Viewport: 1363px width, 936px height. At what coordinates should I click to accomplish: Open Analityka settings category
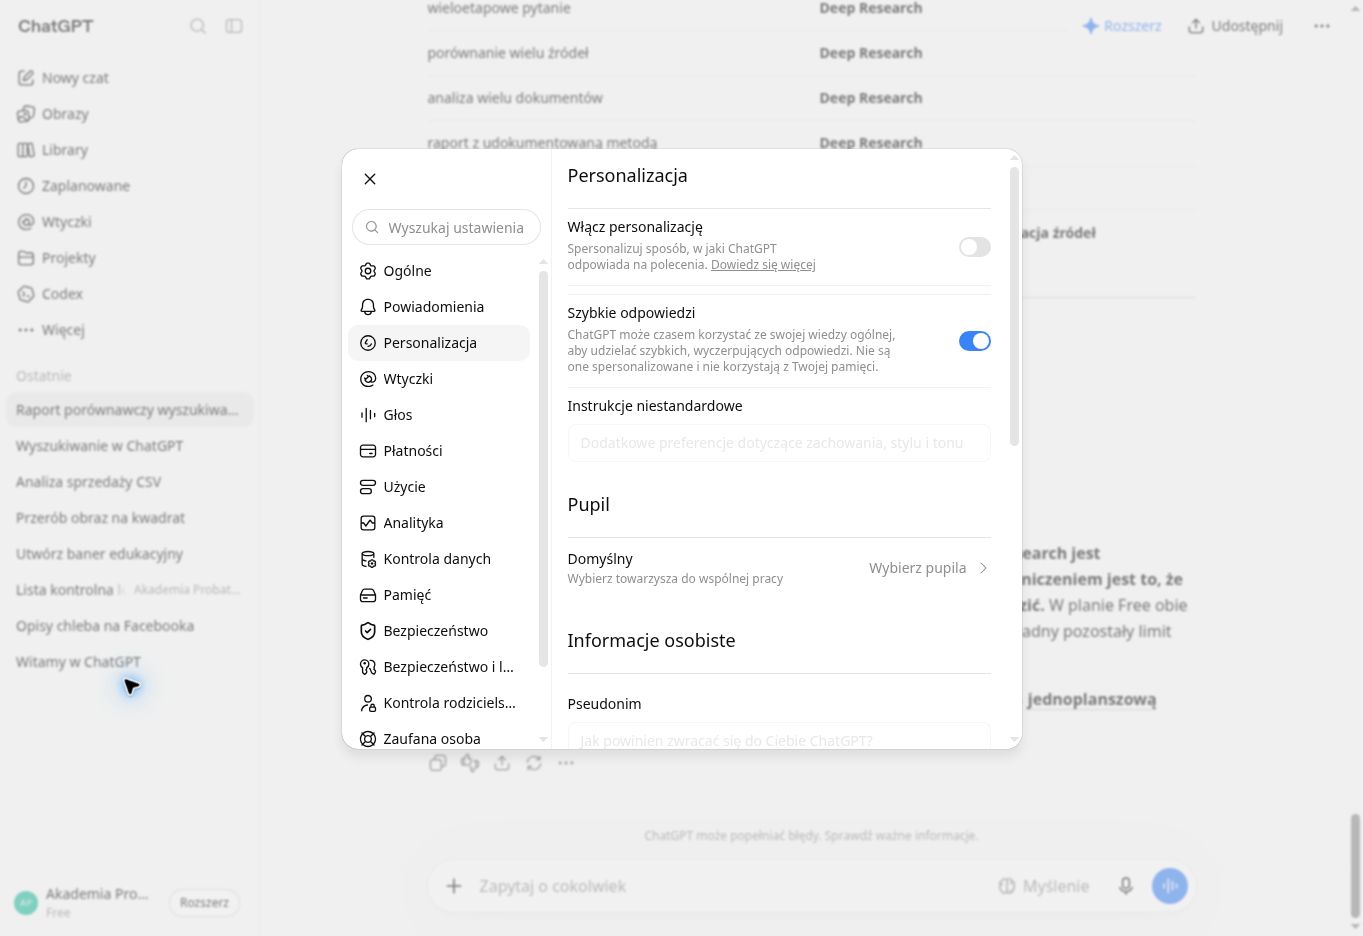[x=439, y=523]
